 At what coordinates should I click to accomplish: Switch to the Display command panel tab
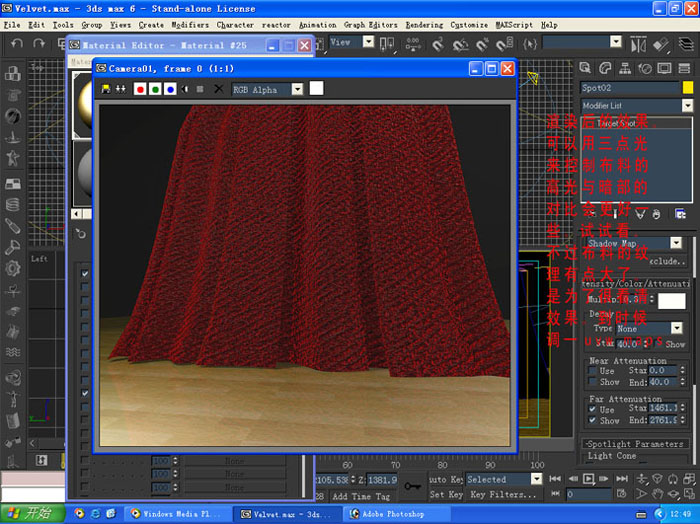click(664, 68)
